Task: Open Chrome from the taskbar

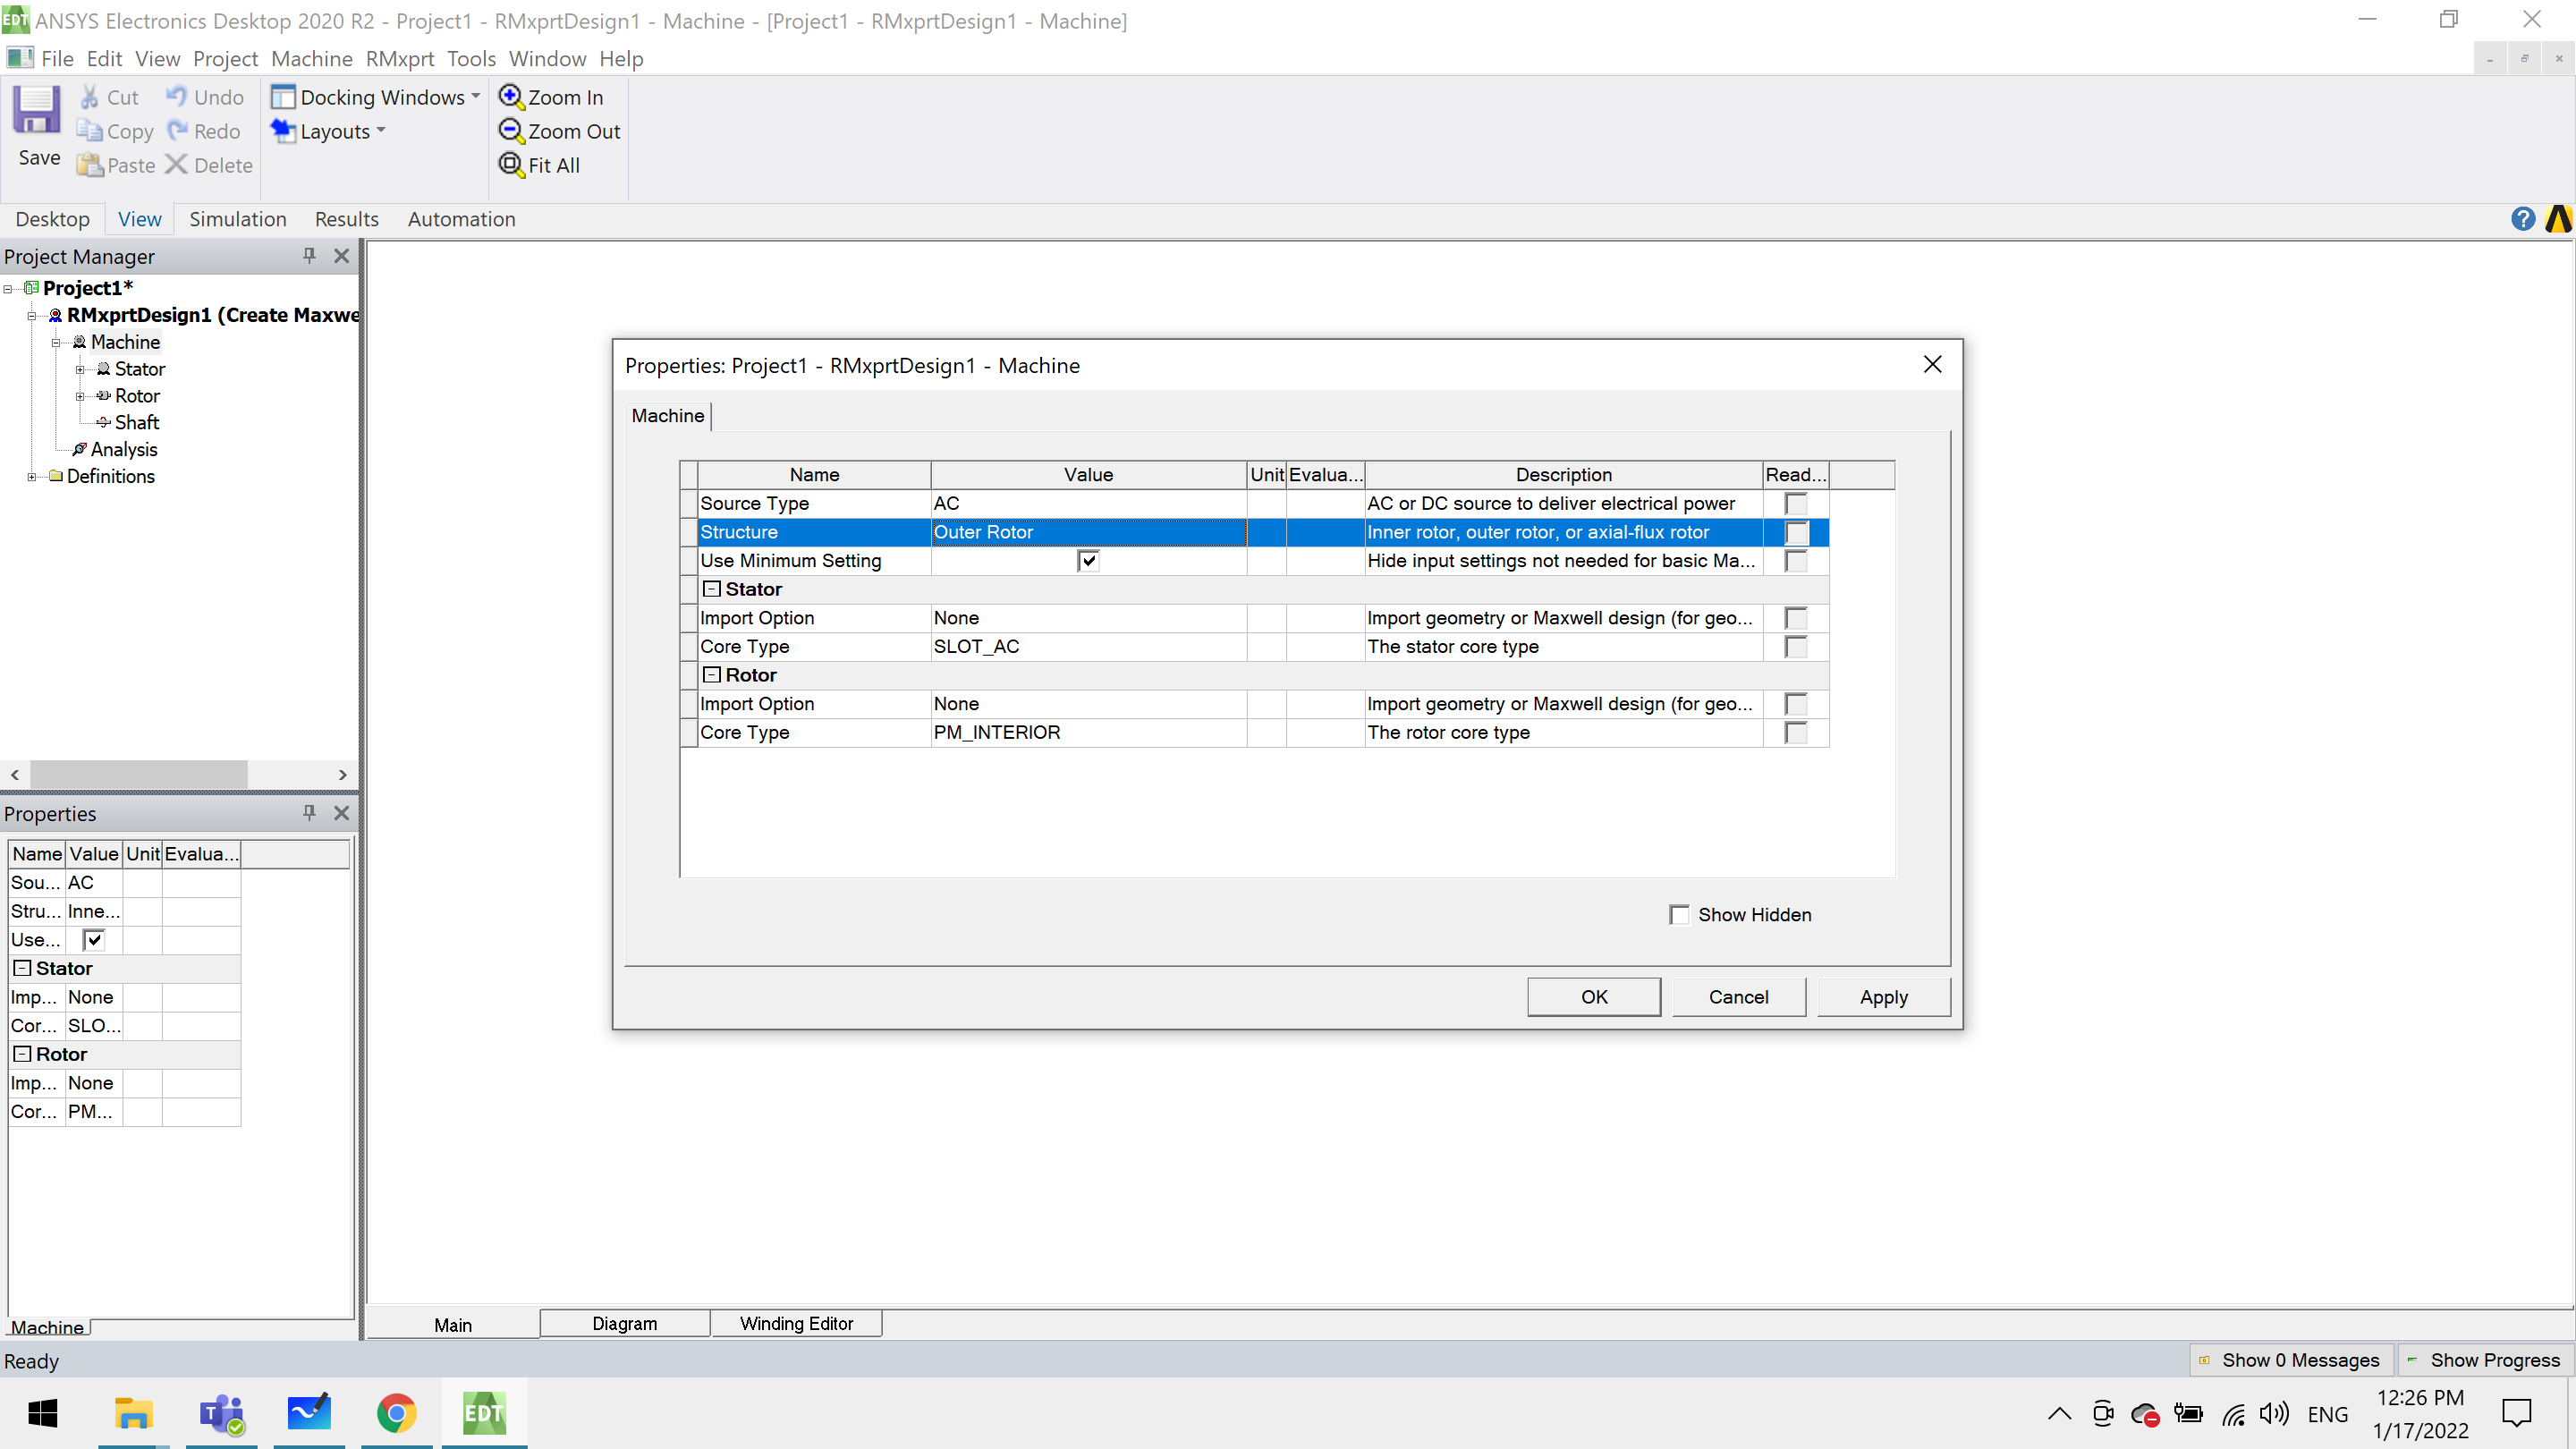Action: 397,1413
